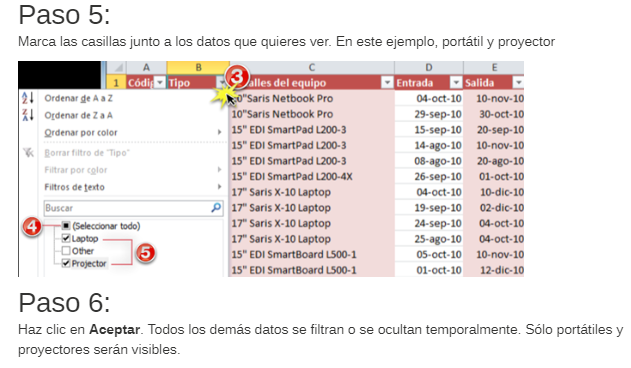Open Filtros de texto menu entry
The width and height of the screenshot is (631, 368).
tap(74, 187)
